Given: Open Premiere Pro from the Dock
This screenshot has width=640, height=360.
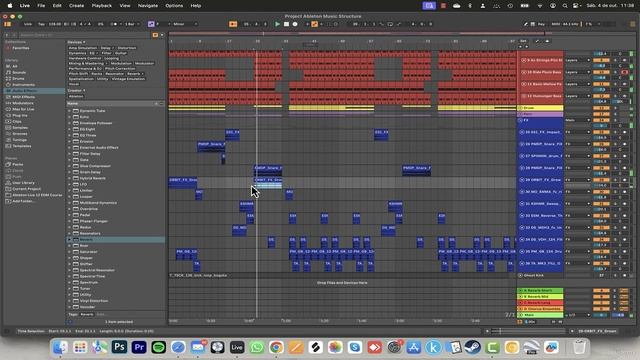Looking at the screenshot, I should click(x=139, y=347).
